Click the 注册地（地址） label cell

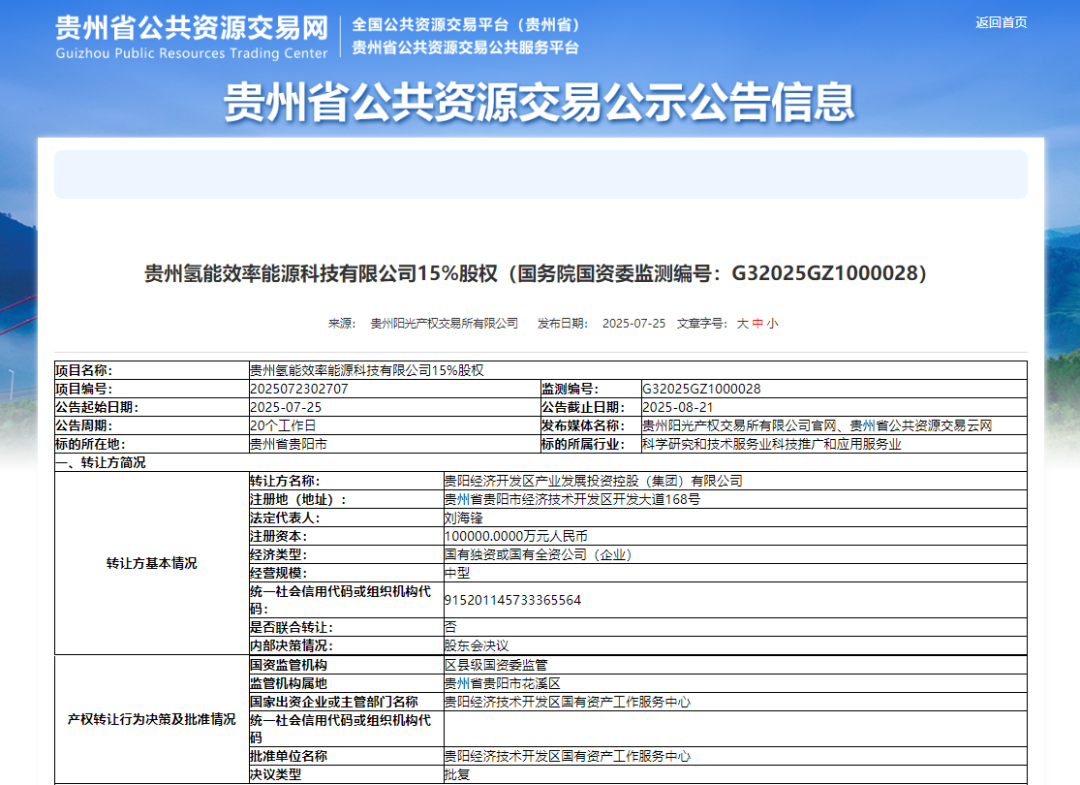coord(346,500)
